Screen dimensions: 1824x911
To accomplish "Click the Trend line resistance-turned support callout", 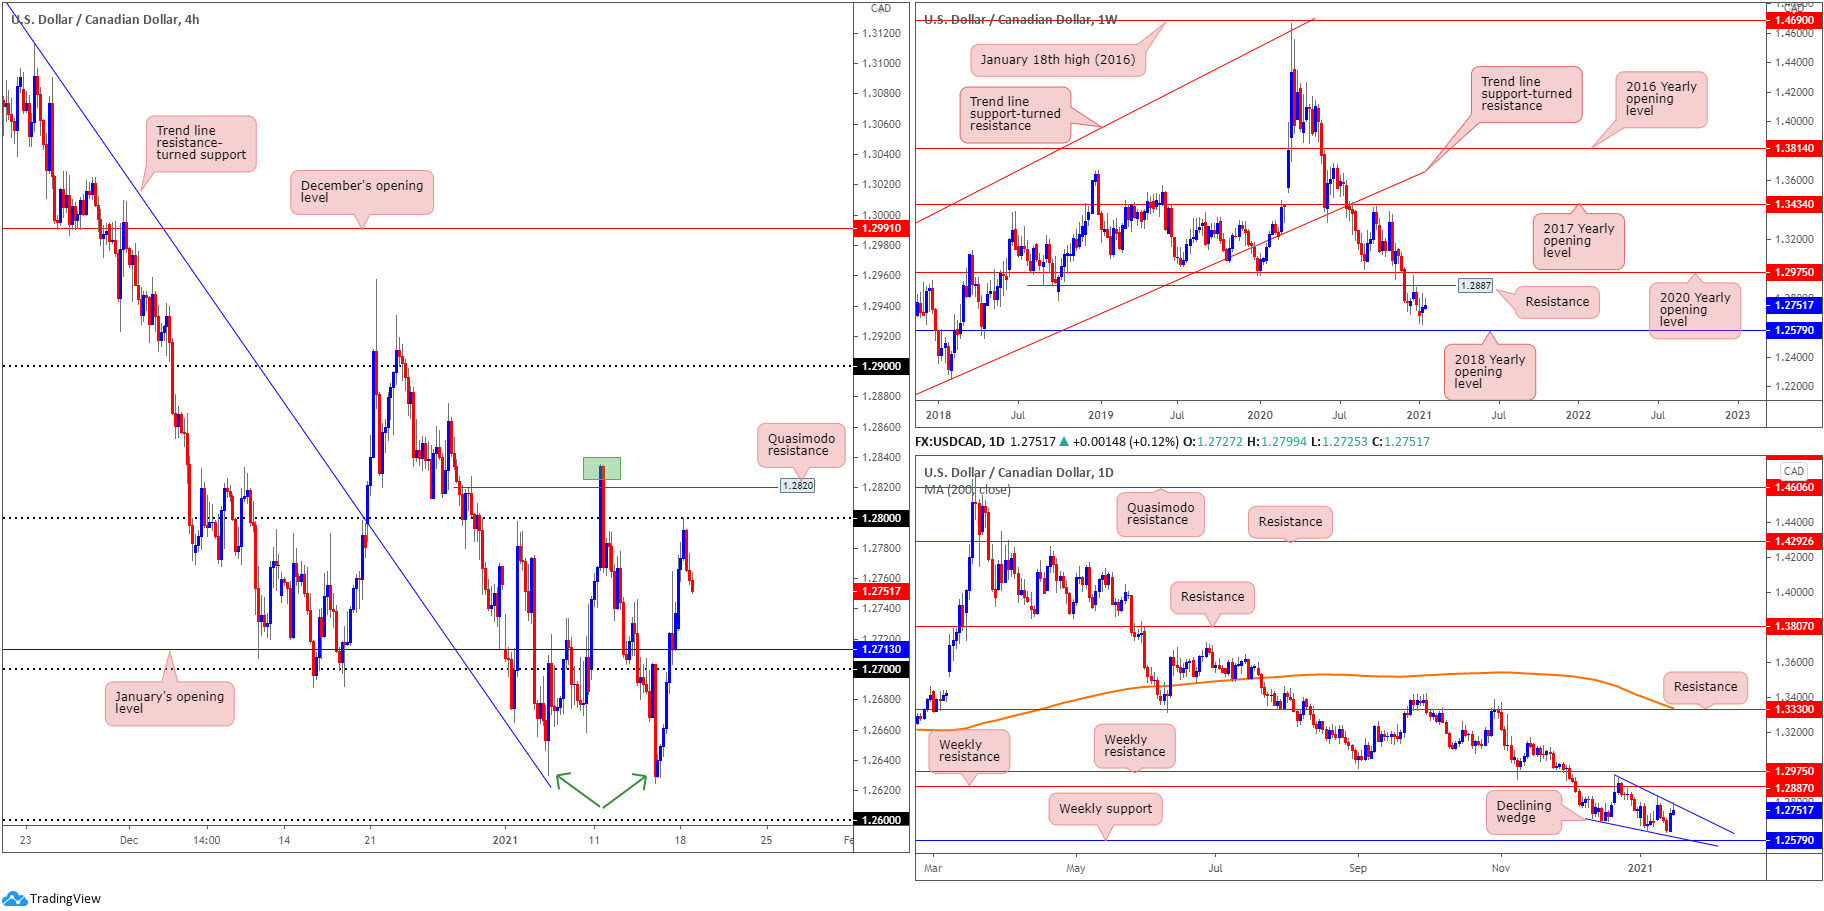I will coord(201,143).
